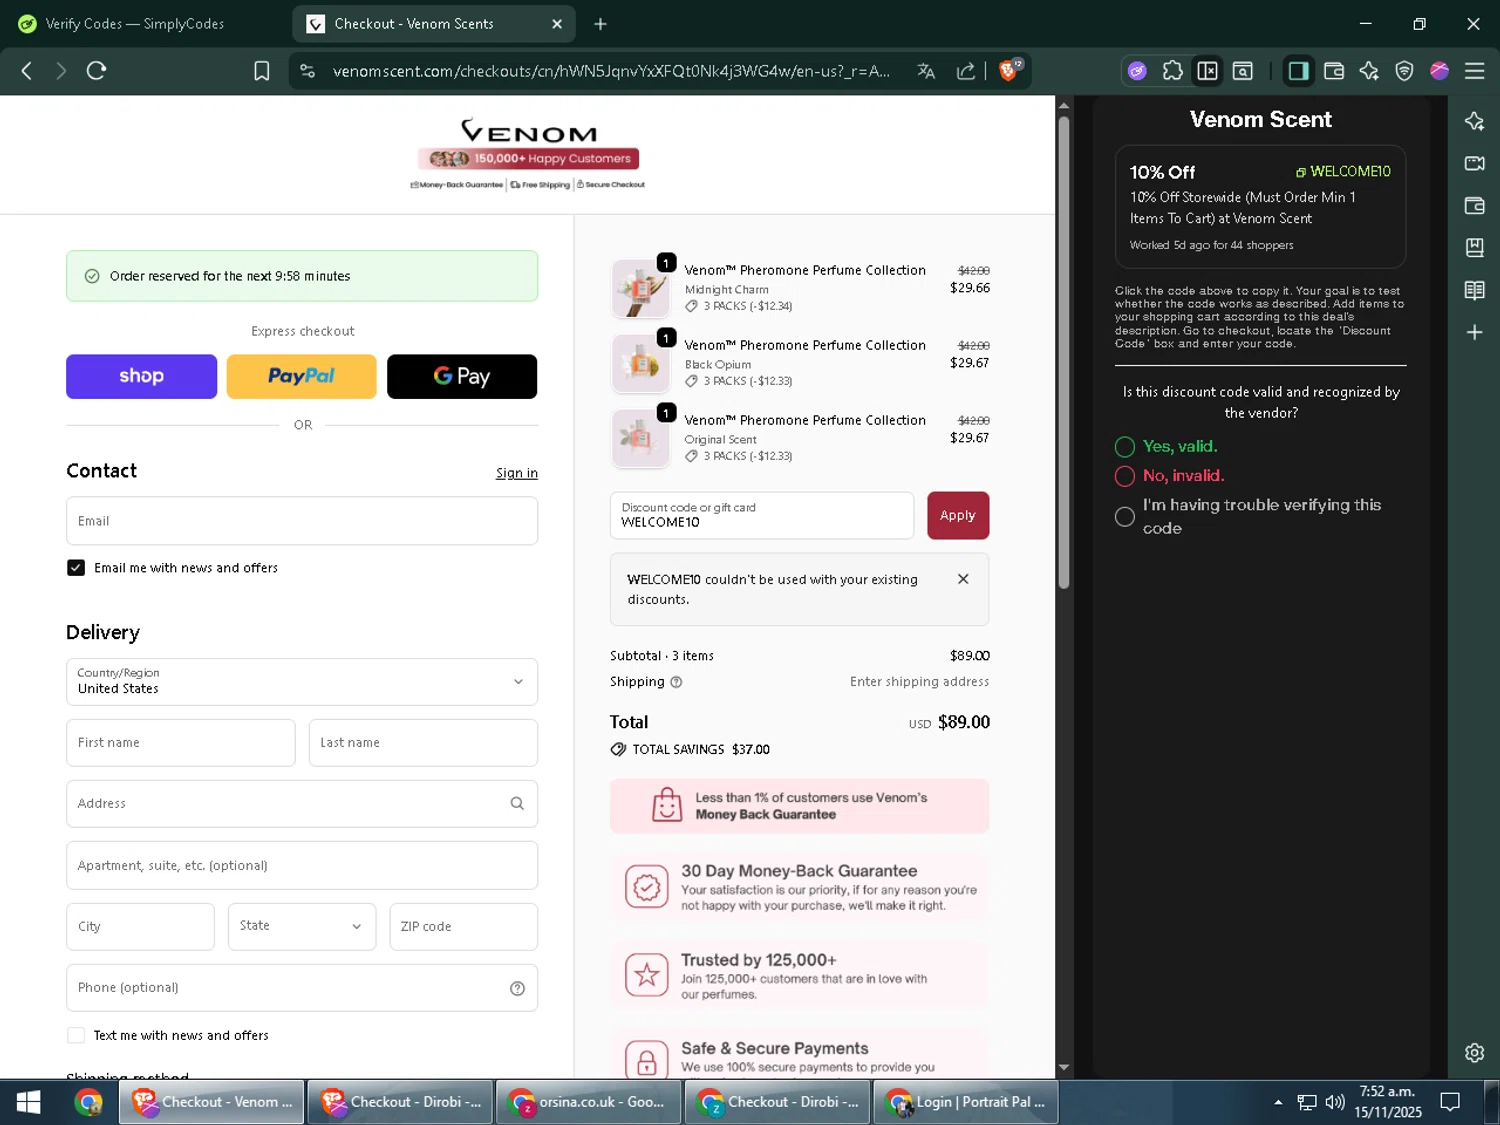Click the phone field help icon
The width and height of the screenshot is (1500, 1125).
tap(517, 988)
